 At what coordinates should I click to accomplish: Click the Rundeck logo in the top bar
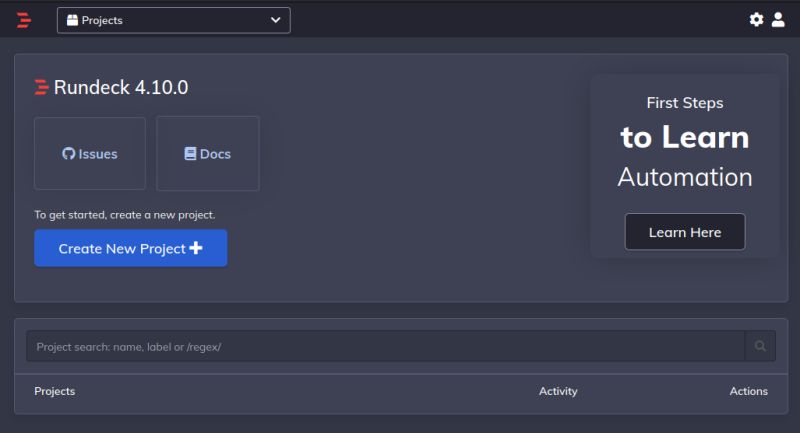coord(23,20)
